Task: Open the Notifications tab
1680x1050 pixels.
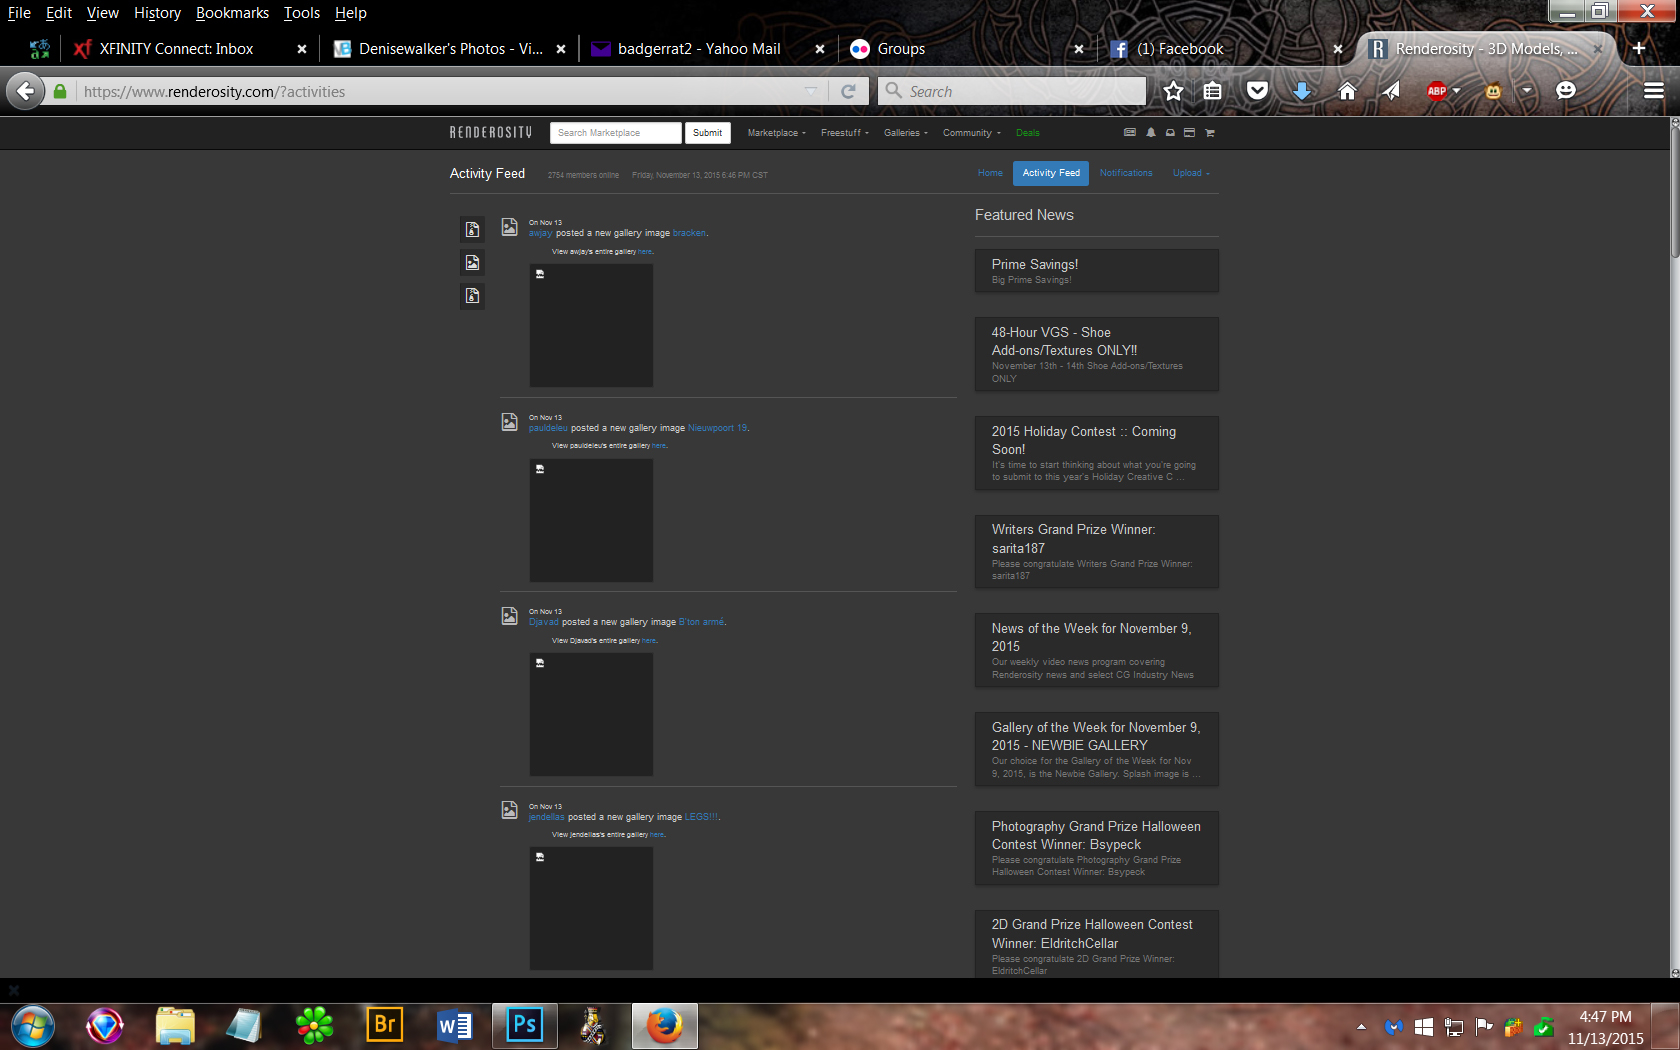Action: click(1126, 173)
